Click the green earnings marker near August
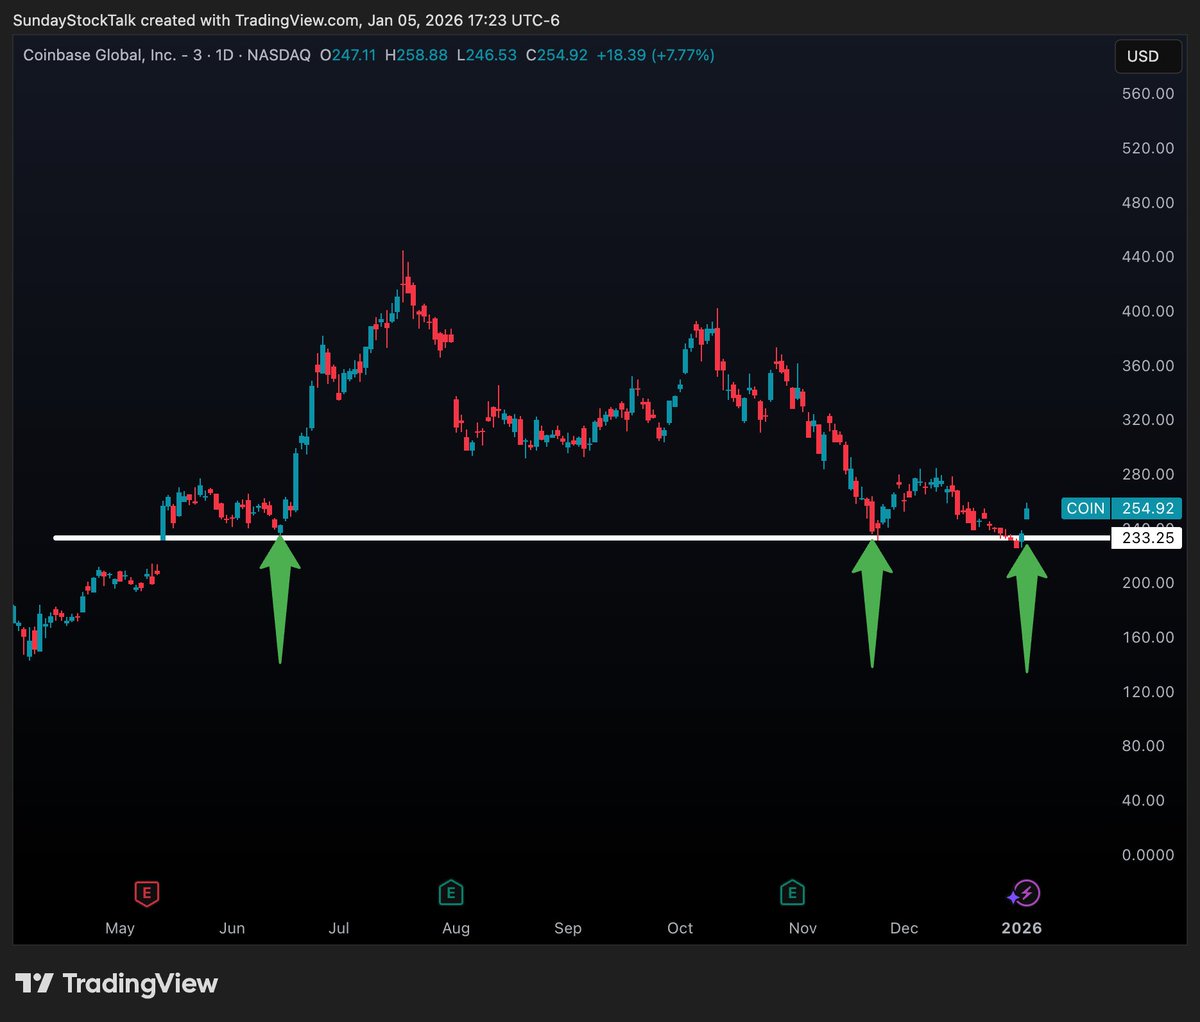 [x=451, y=893]
